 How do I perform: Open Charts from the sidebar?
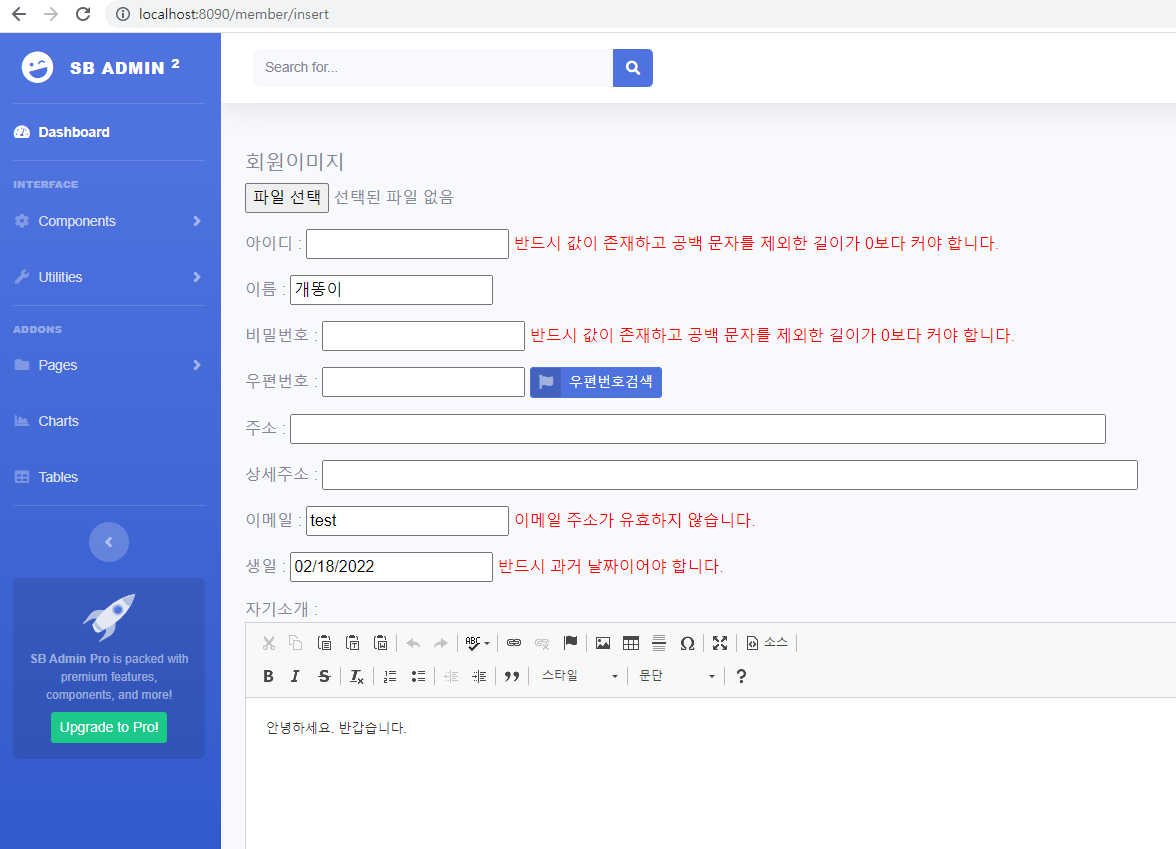58,422
